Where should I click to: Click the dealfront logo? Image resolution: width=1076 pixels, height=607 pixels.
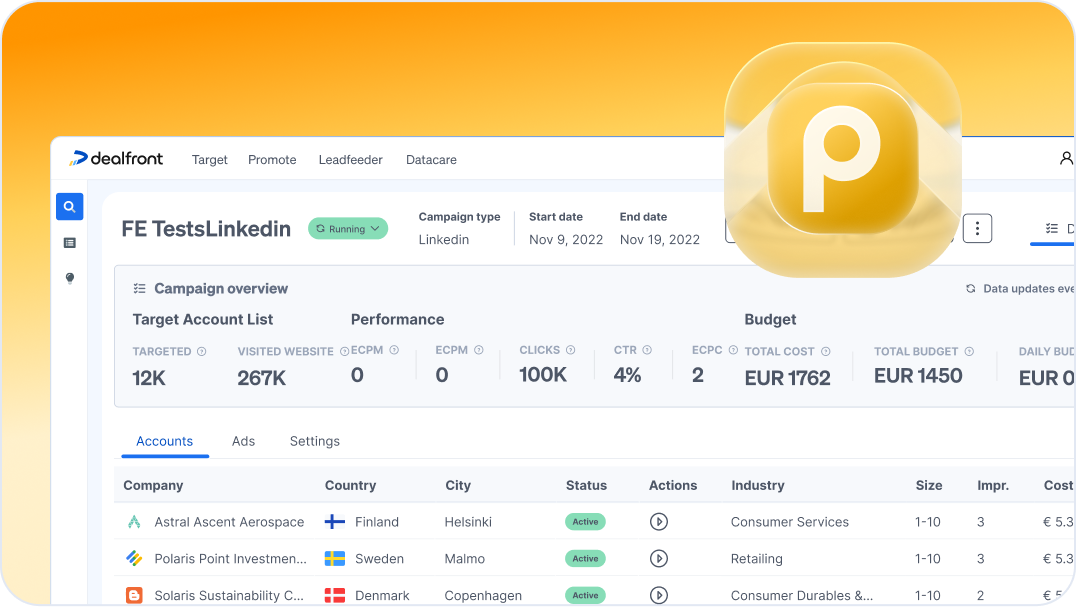(x=116, y=158)
